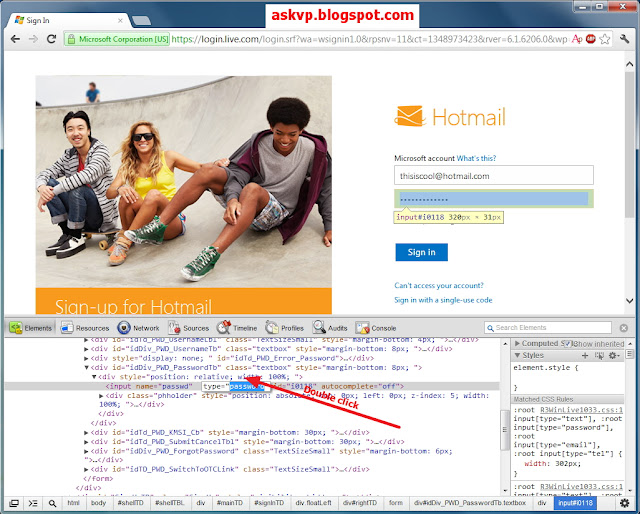Open the Chrome wrench menu

coord(624,39)
